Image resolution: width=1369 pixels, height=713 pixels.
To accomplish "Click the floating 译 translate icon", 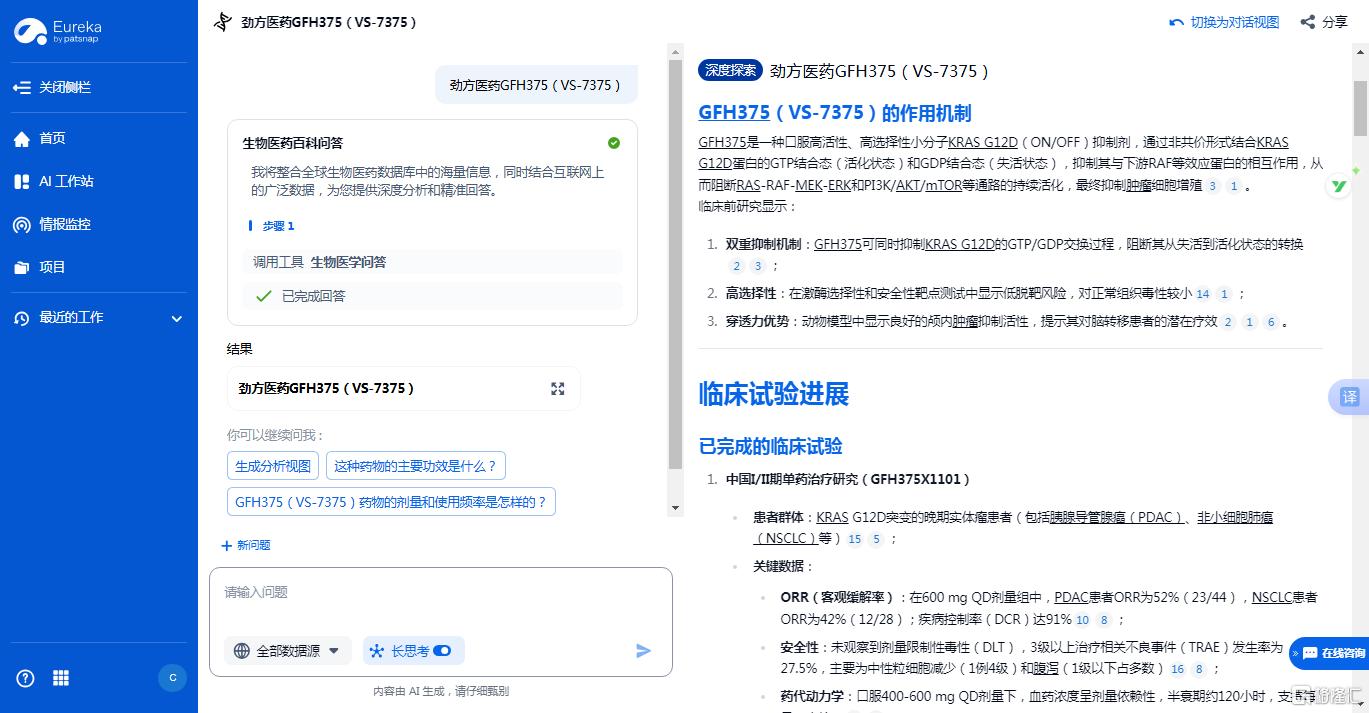I will tap(1350, 397).
